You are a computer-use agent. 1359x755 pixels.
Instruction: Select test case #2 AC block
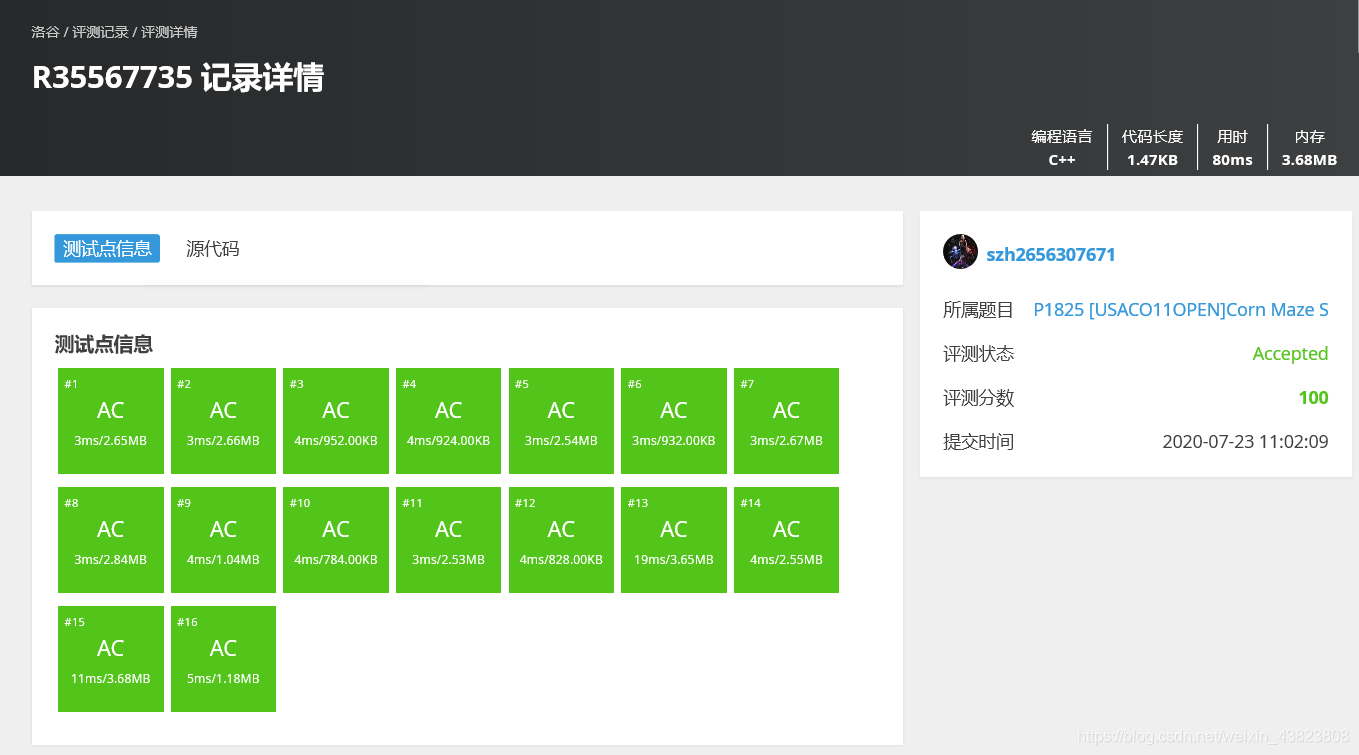[223, 421]
